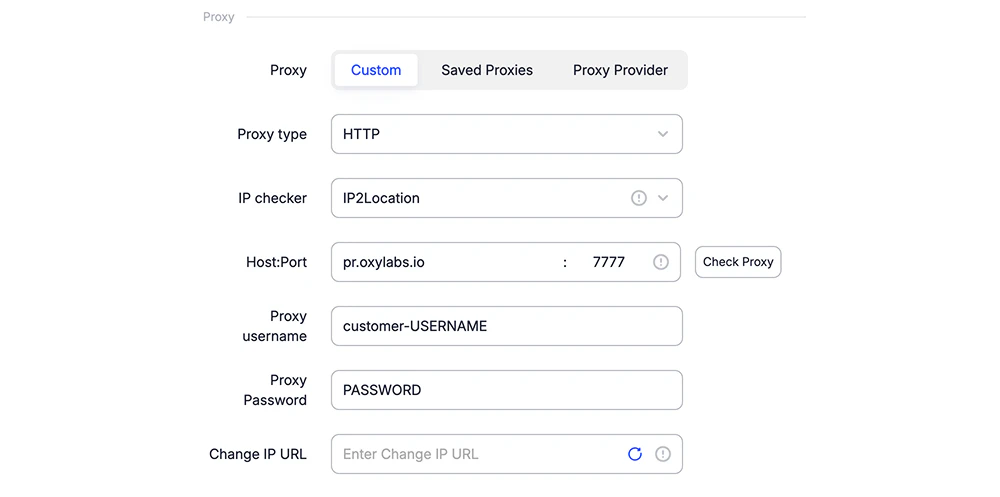Click the Host:Port label
Image resolution: width=1000 pixels, height=497 pixels.
coord(276,262)
